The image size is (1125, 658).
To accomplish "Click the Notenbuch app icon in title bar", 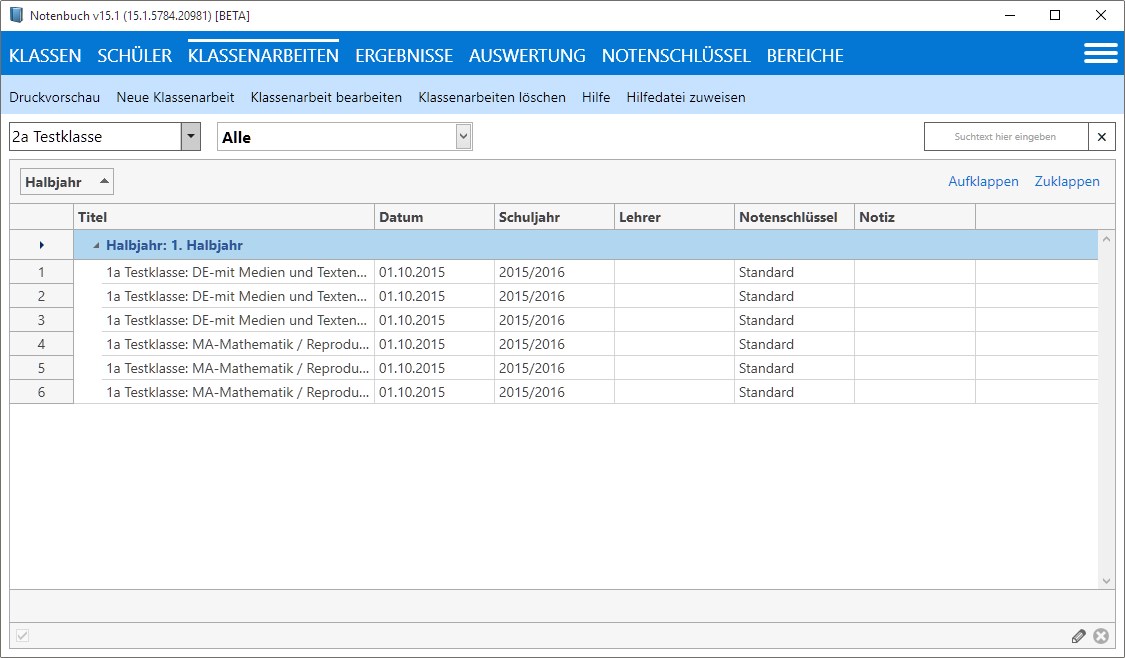I will point(16,15).
